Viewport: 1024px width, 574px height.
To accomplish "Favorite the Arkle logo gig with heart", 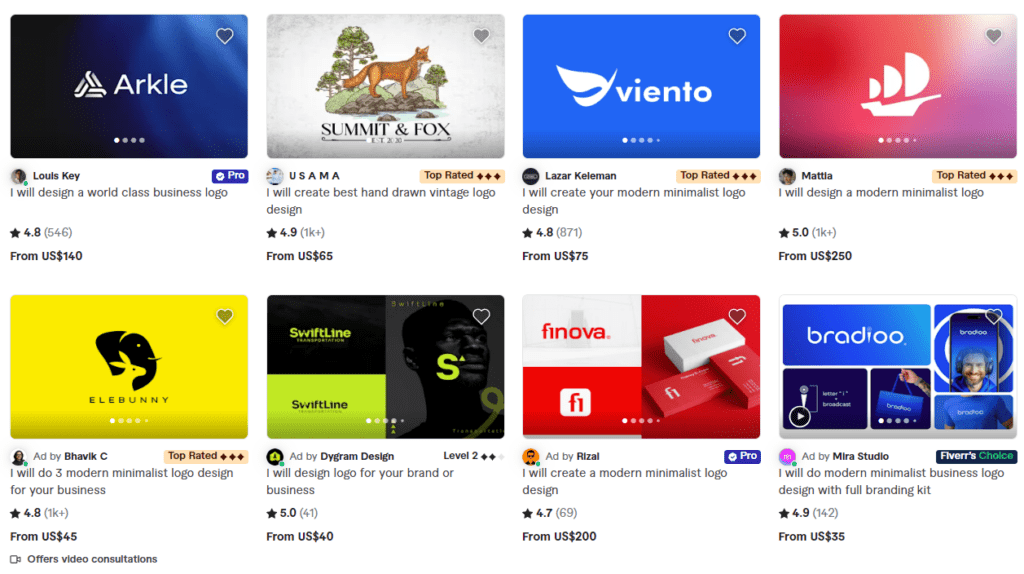I will coord(225,36).
